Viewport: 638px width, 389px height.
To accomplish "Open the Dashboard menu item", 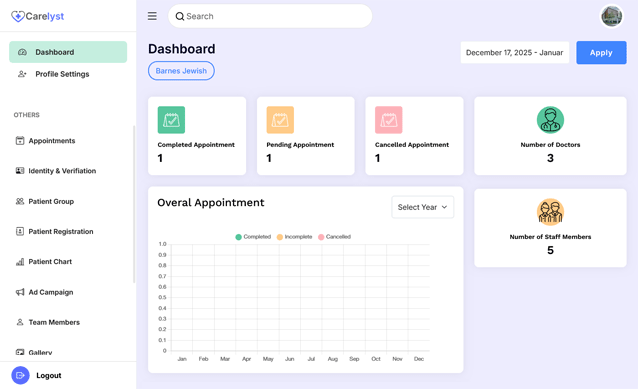I will tap(68, 52).
